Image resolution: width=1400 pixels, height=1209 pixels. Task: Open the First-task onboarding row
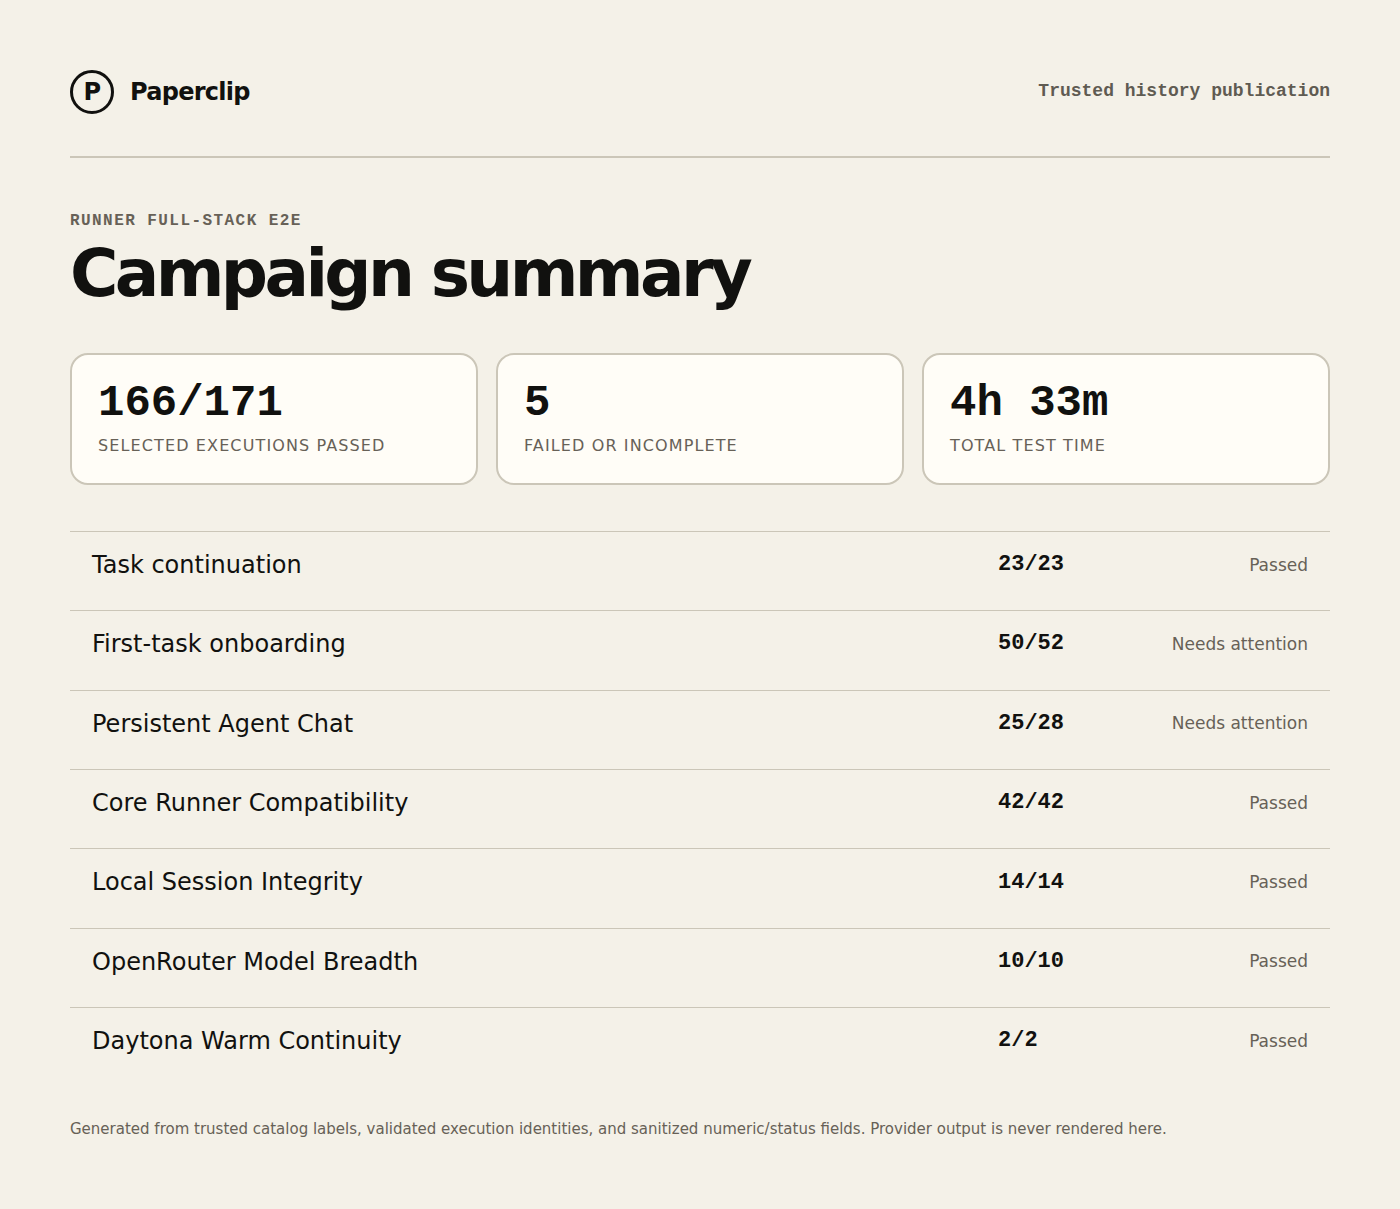pyautogui.click(x=700, y=650)
